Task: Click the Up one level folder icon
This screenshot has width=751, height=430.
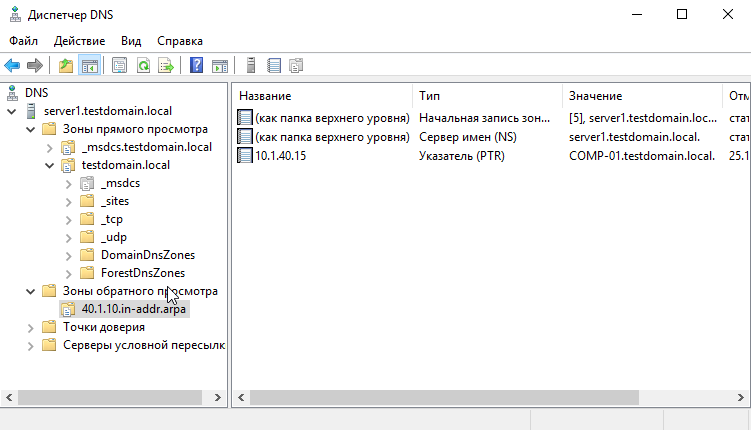Action: (66, 66)
